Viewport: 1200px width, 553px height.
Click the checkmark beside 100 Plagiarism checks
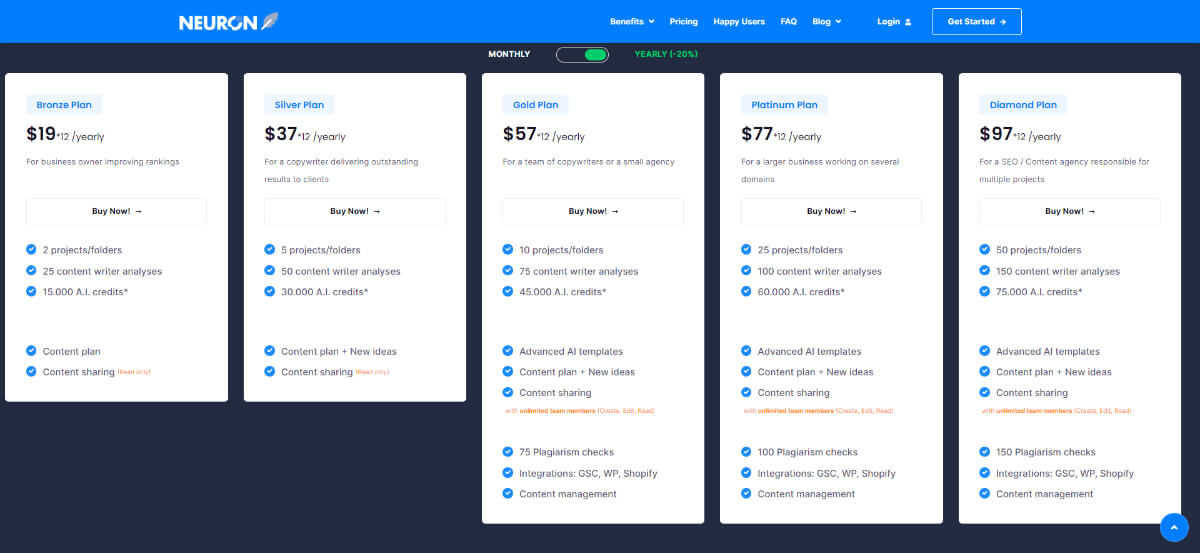(747, 452)
